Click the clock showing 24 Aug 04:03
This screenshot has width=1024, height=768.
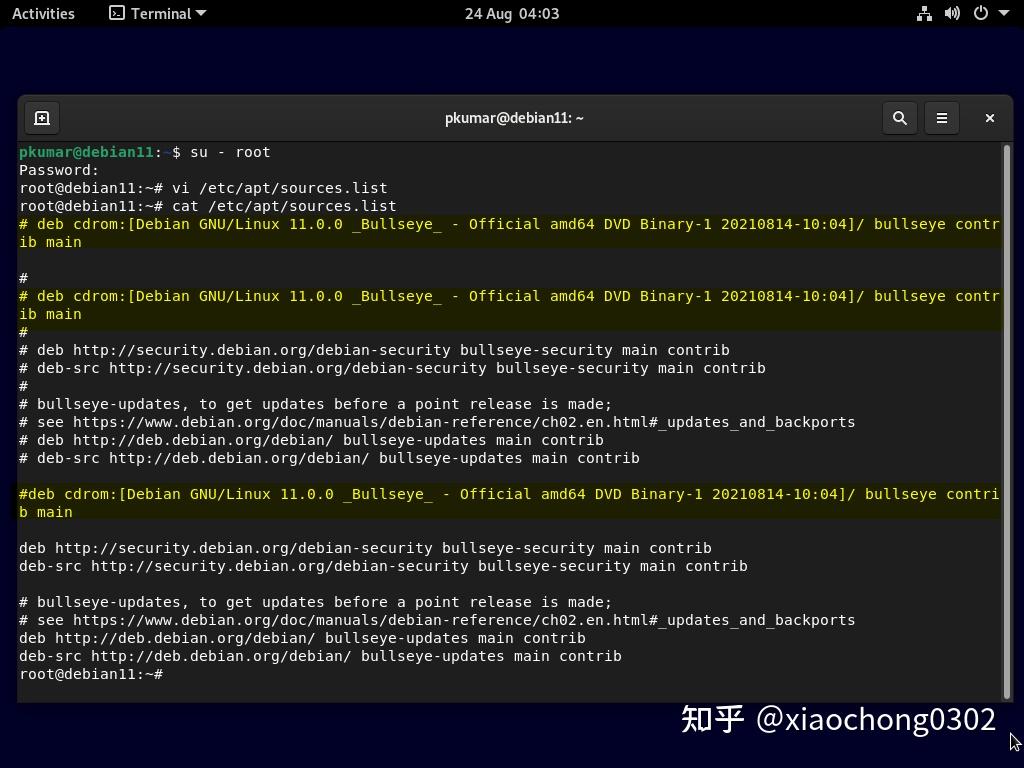pos(512,13)
